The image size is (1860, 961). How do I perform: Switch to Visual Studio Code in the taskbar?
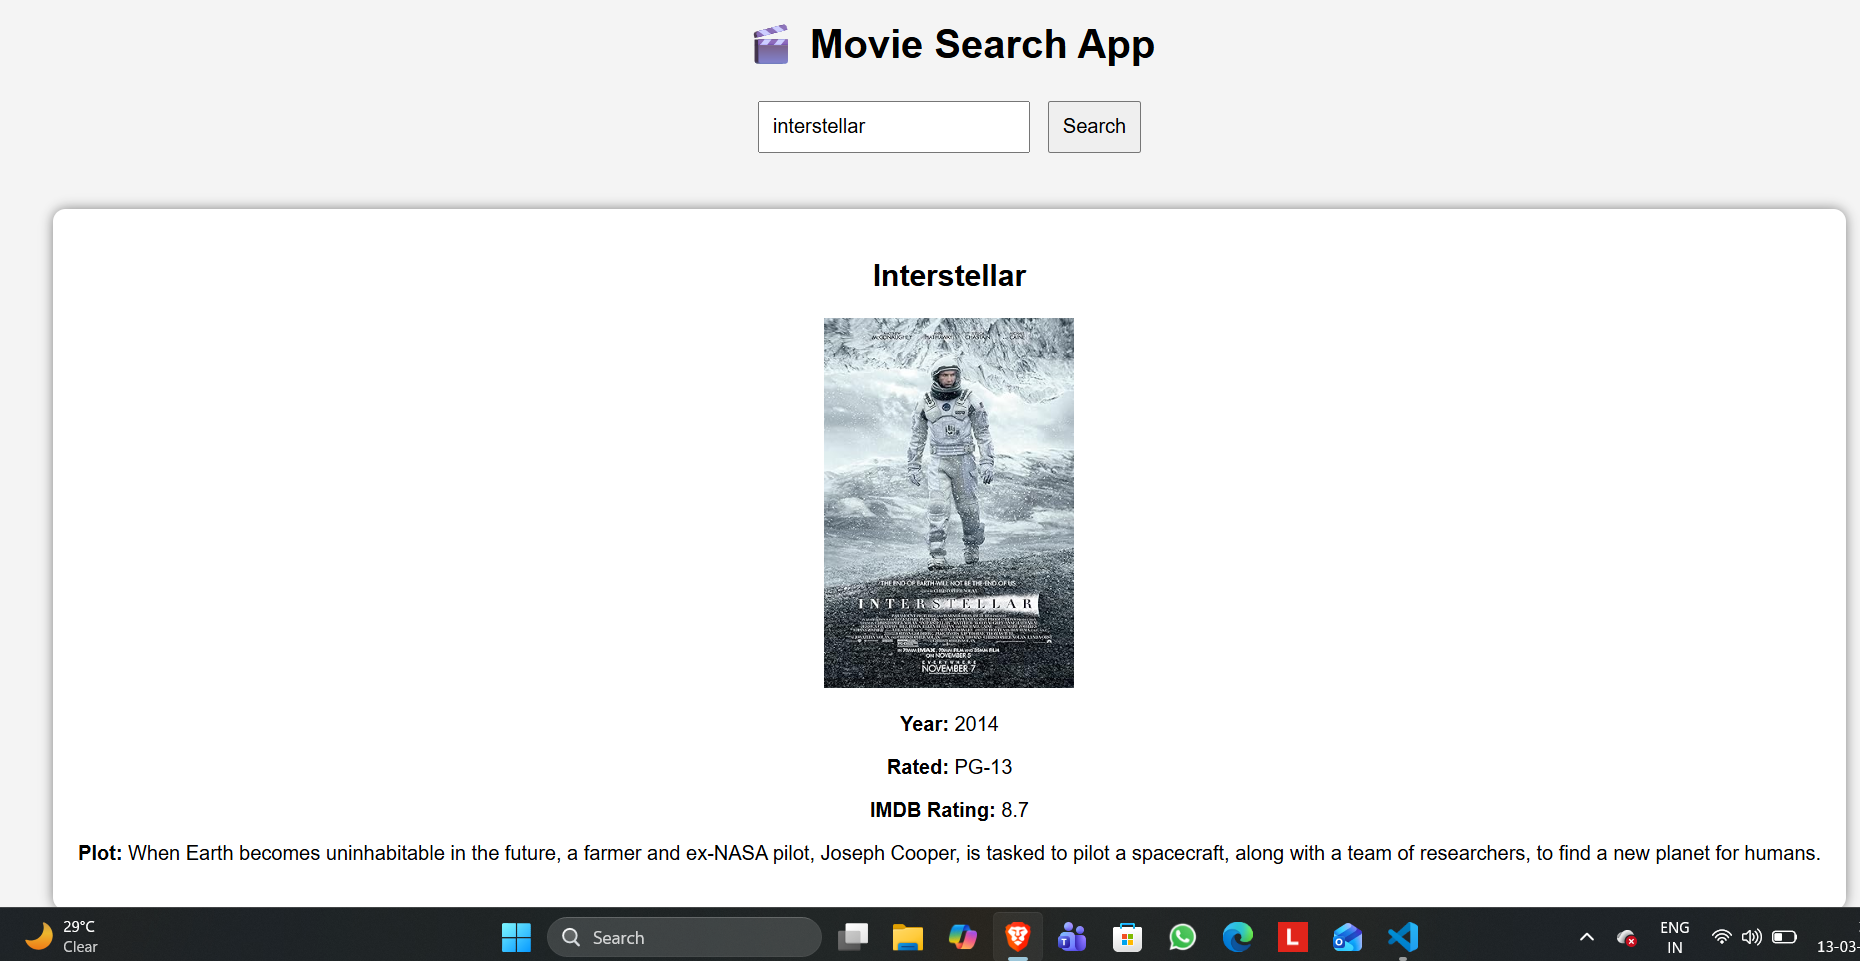point(1403,937)
